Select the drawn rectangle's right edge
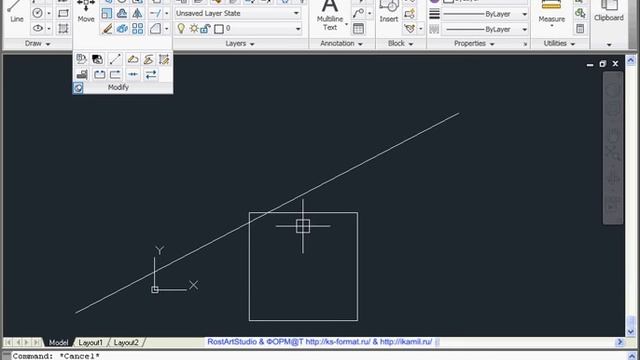Image resolution: width=640 pixels, height=360 pixels. (x=358, y=266)
